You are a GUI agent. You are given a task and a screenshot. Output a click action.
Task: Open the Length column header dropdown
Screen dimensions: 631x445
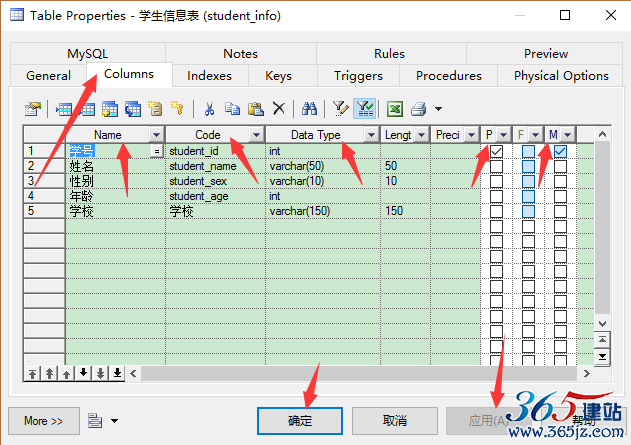421,135
